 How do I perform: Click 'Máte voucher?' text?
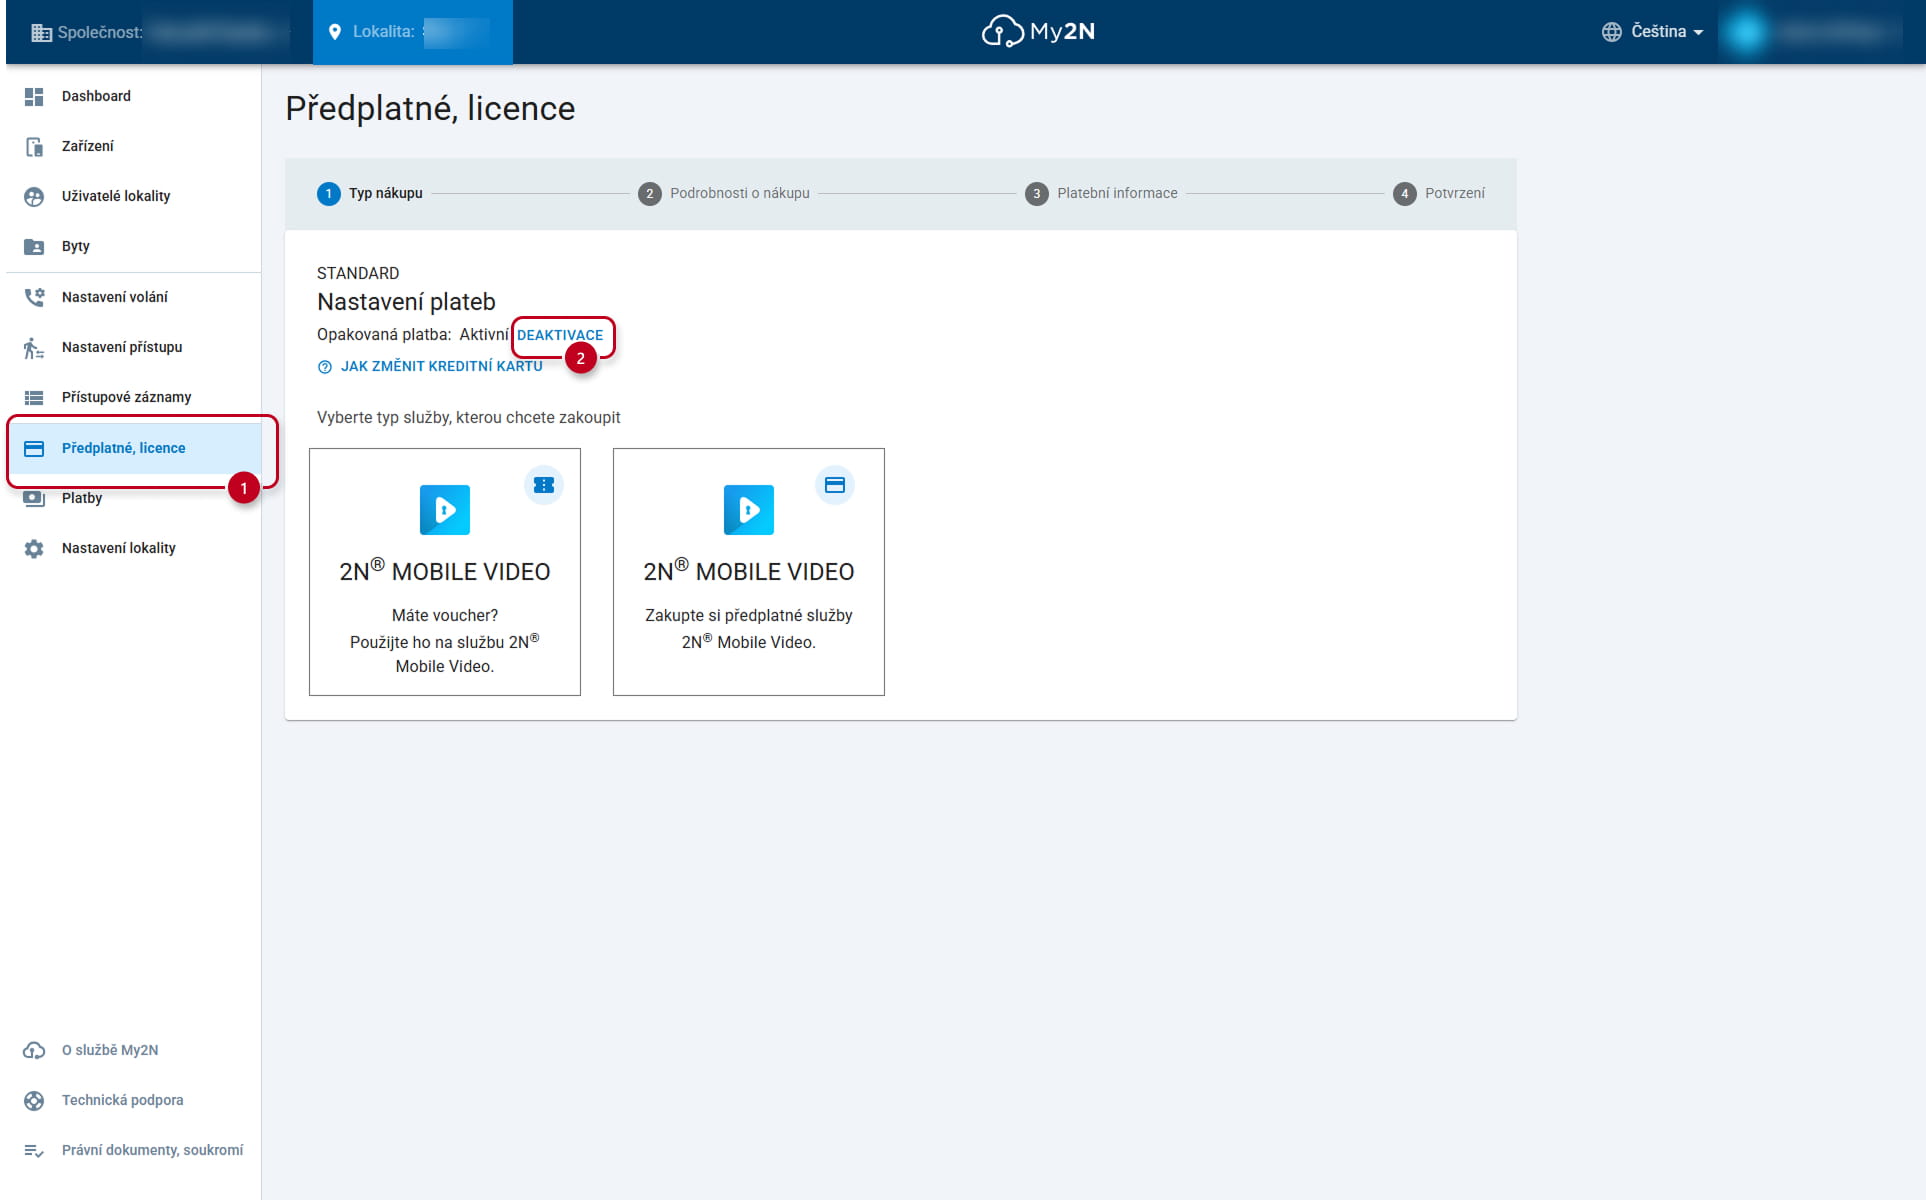[x=445, y=615]
